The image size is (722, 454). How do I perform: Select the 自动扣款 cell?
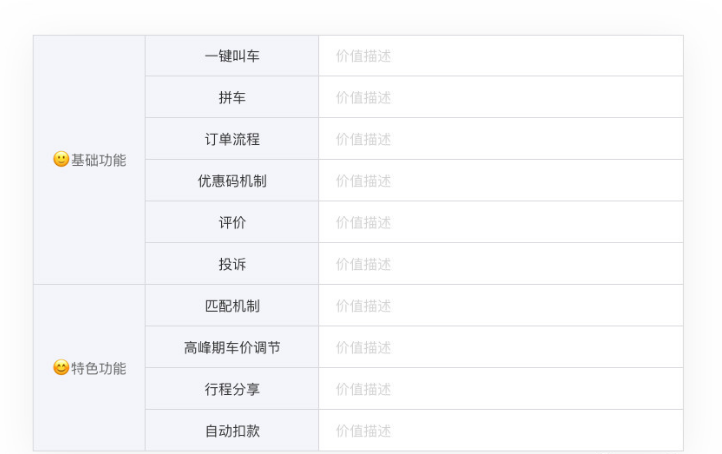[232, 431]
